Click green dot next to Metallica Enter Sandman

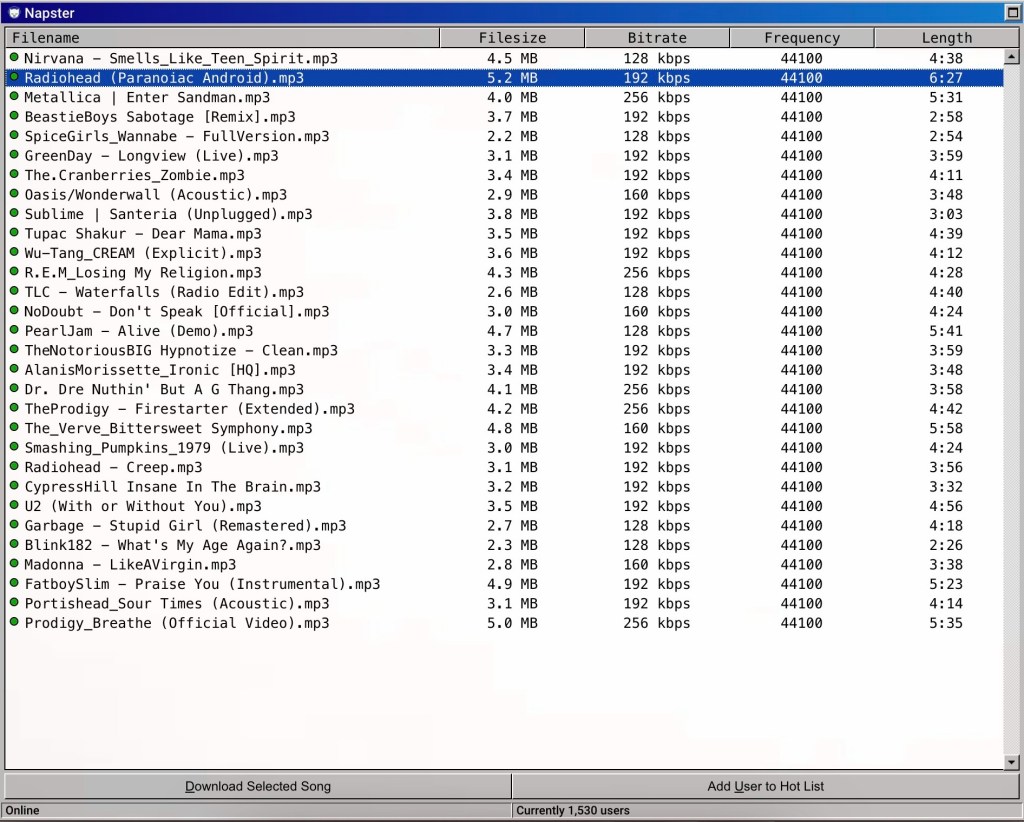[14, 97]
